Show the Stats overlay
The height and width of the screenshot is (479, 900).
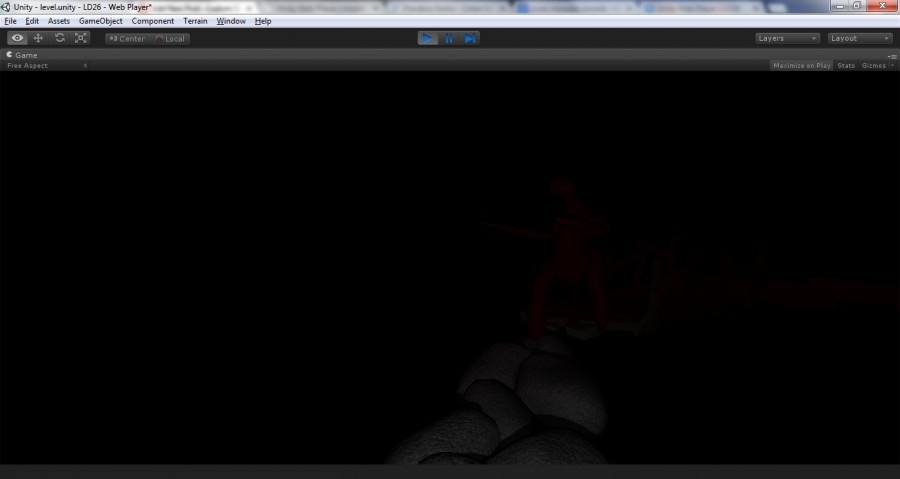click(x=845, y=65)
